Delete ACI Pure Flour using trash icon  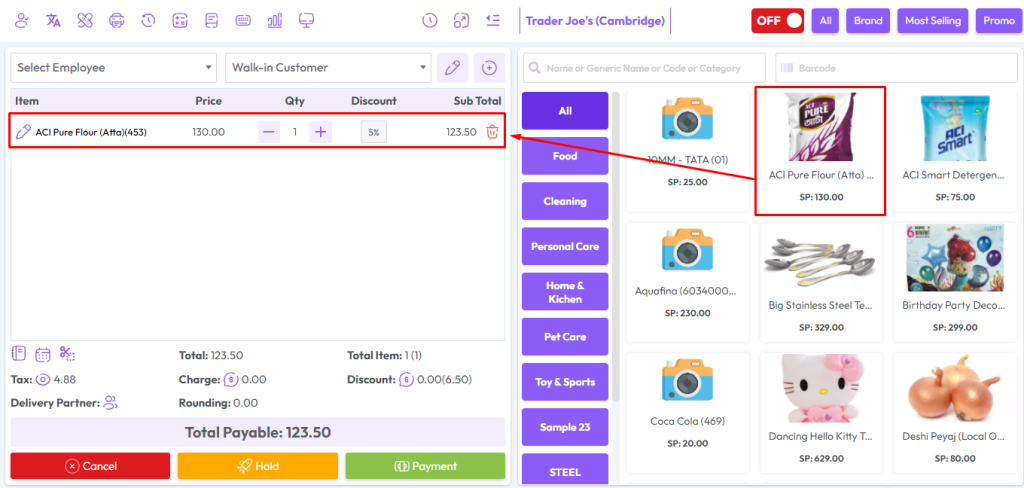(492, 132)
